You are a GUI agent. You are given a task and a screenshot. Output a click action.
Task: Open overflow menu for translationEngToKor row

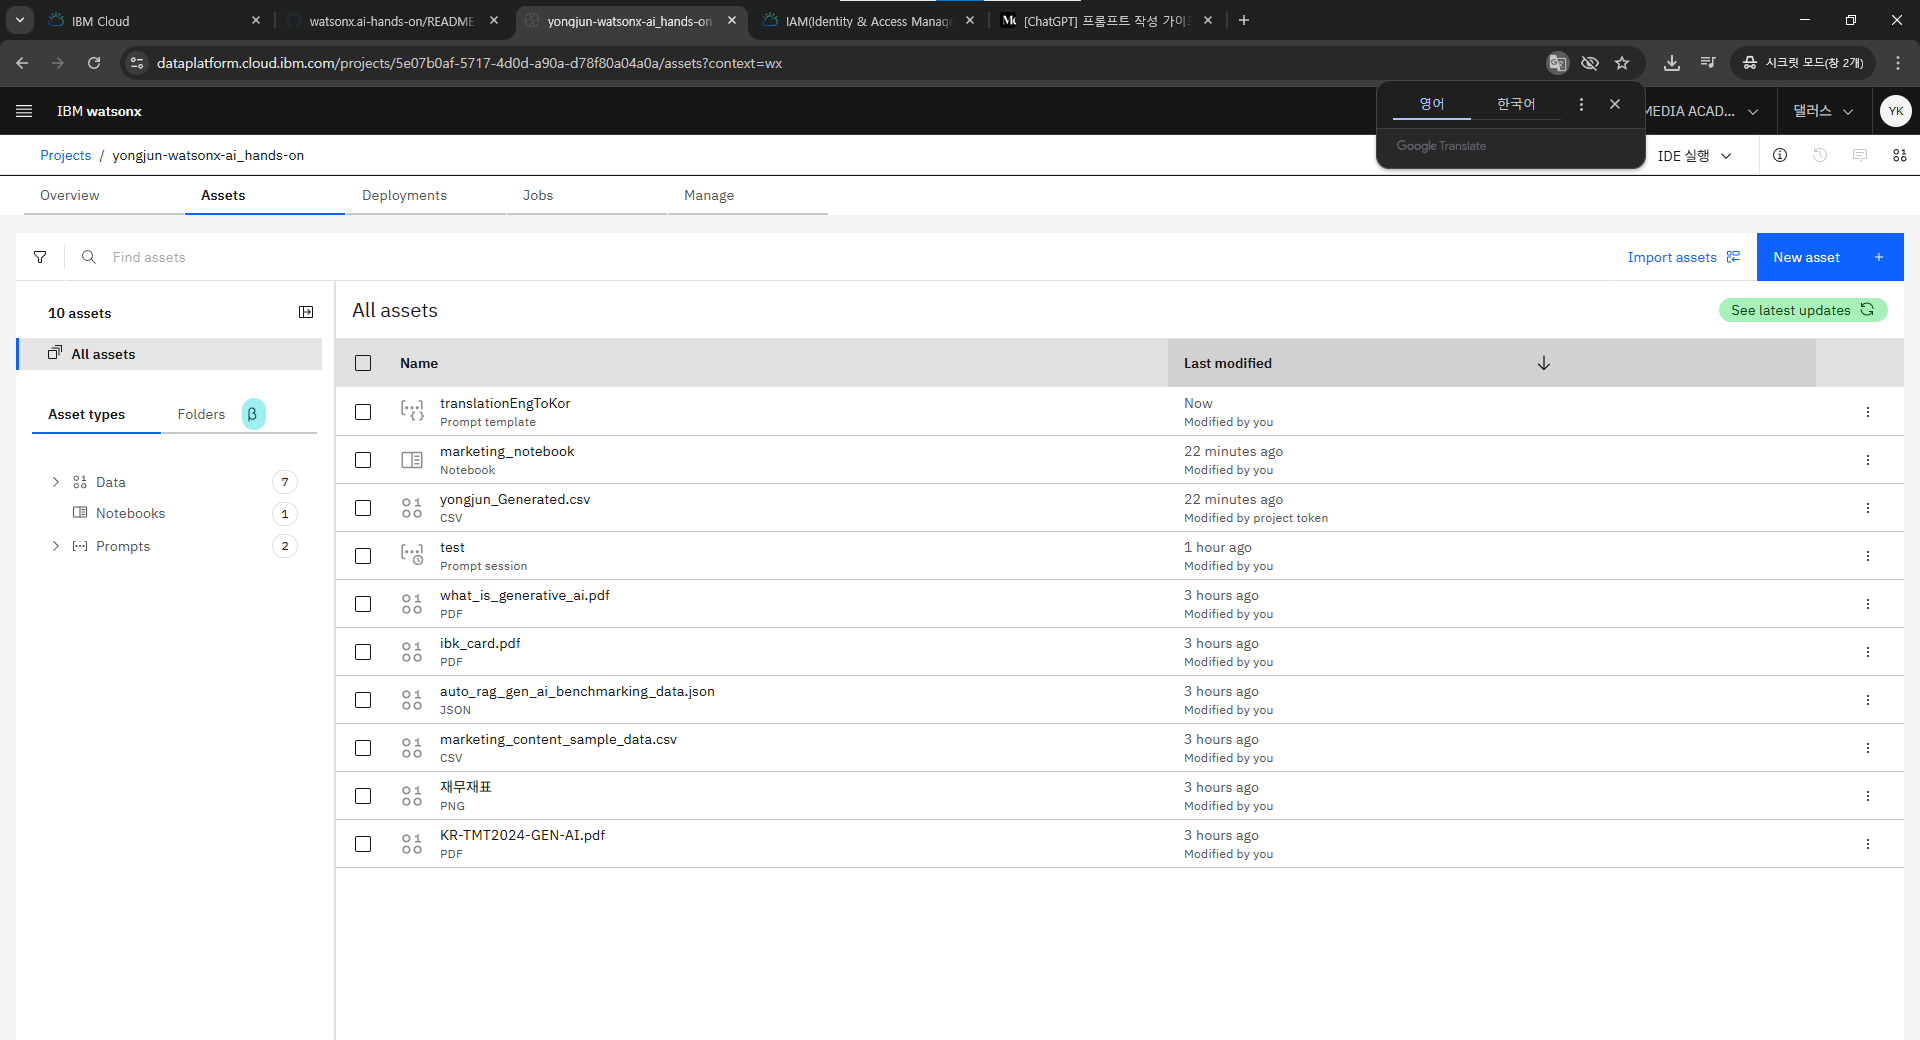pyautogui.click(x=1867, y=412)
